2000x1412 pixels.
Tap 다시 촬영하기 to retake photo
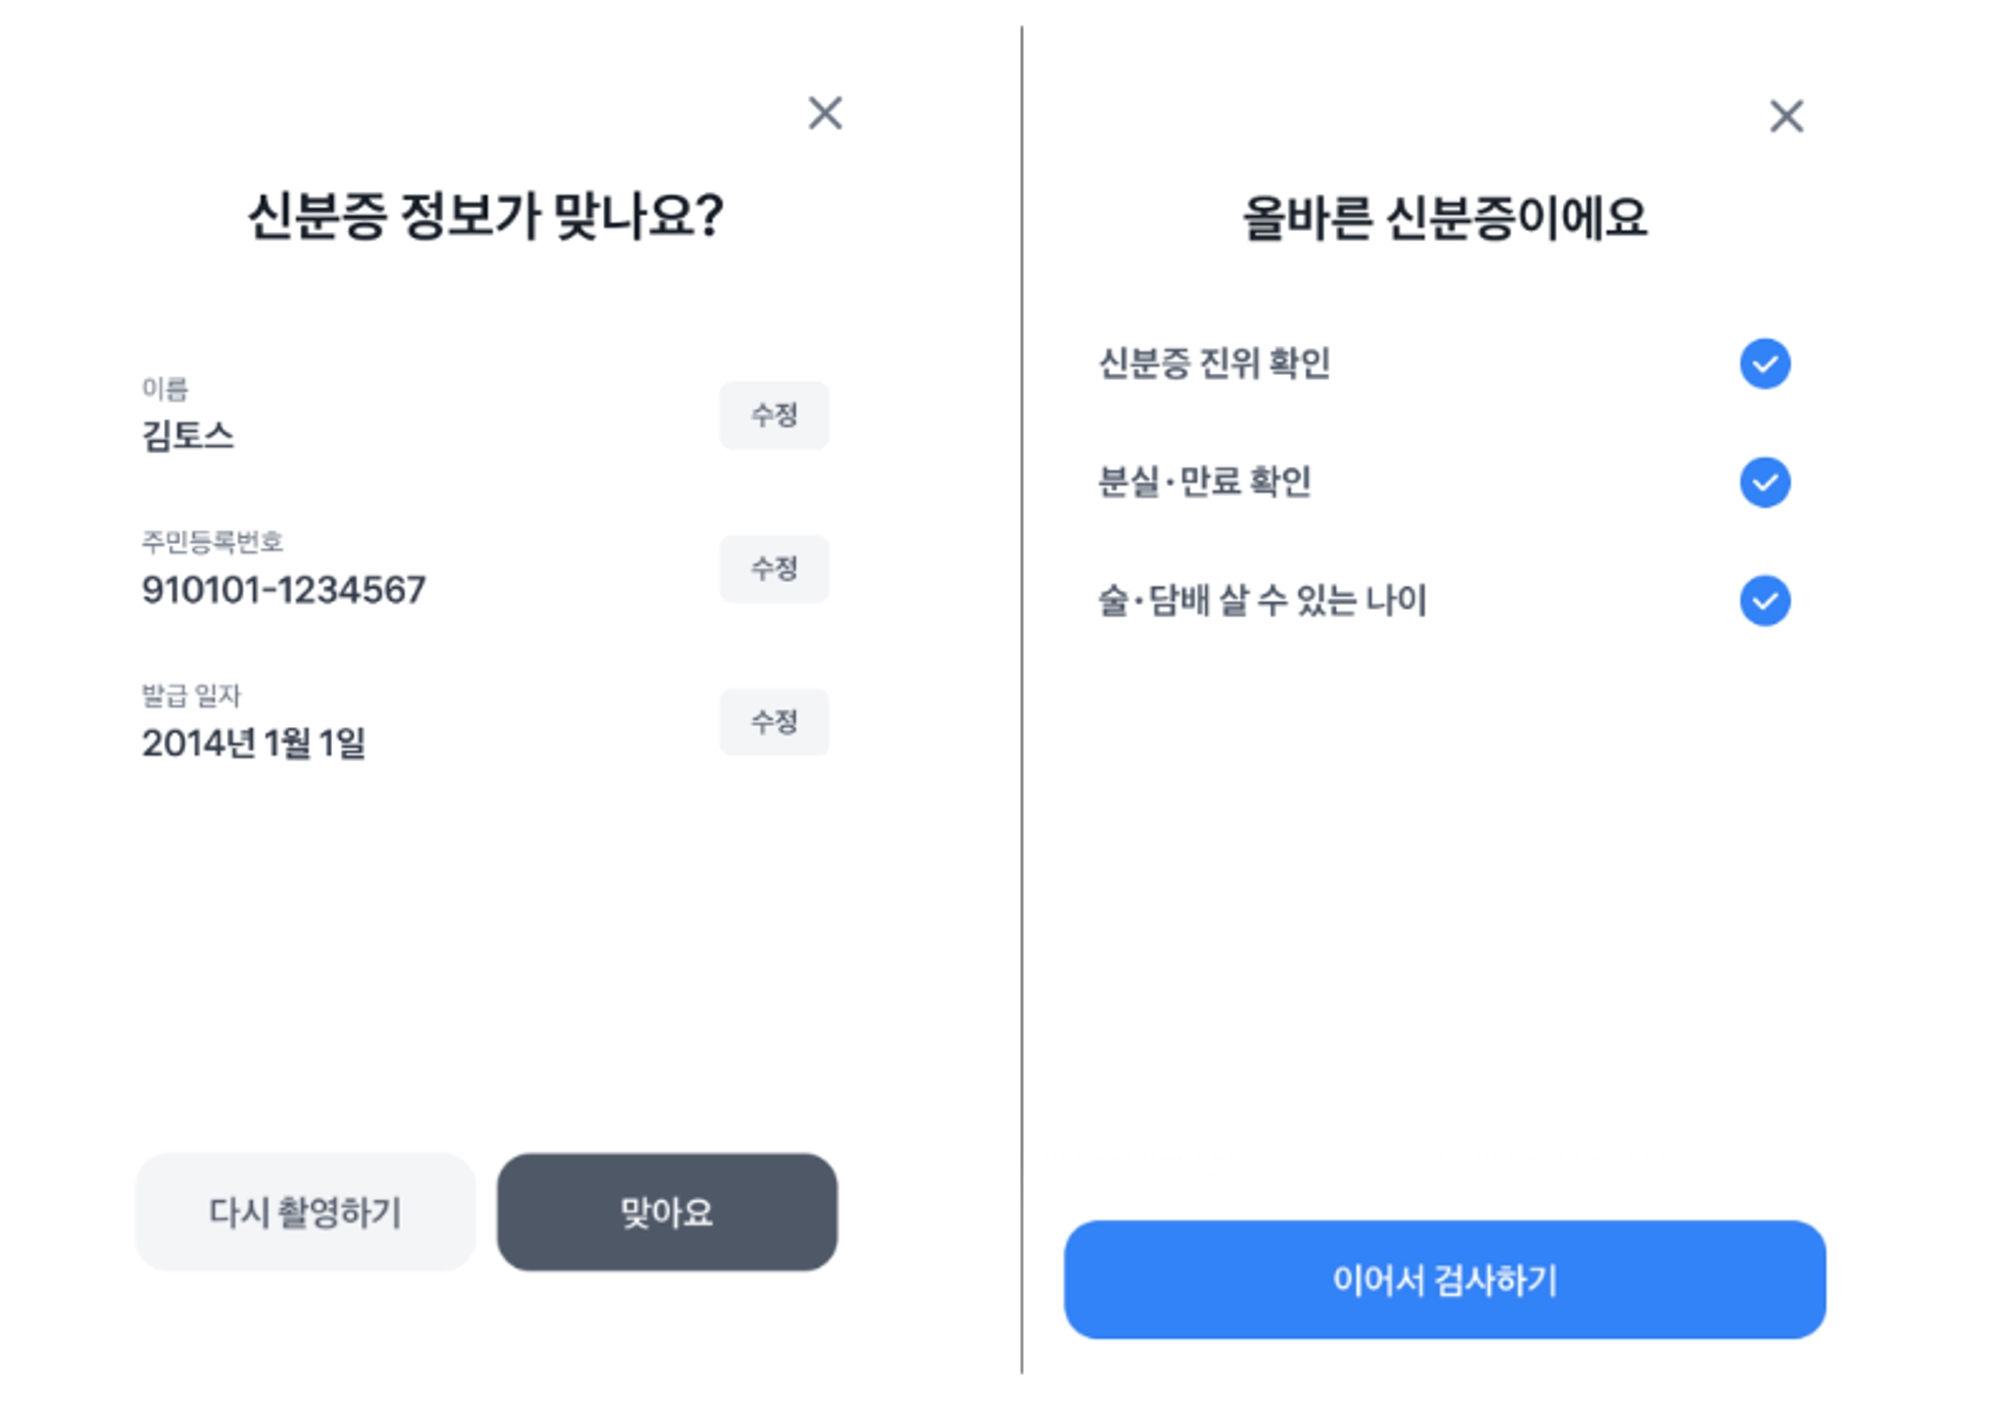[x=305, y=1212]
